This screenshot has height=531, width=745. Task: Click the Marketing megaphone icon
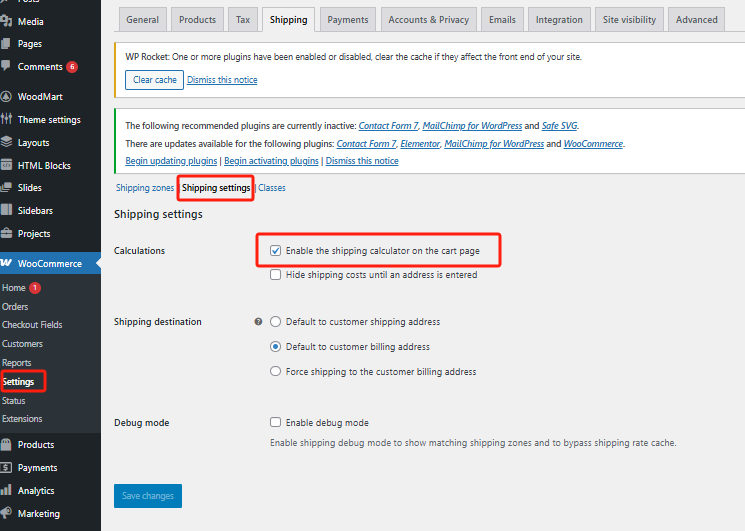(7, 514)
